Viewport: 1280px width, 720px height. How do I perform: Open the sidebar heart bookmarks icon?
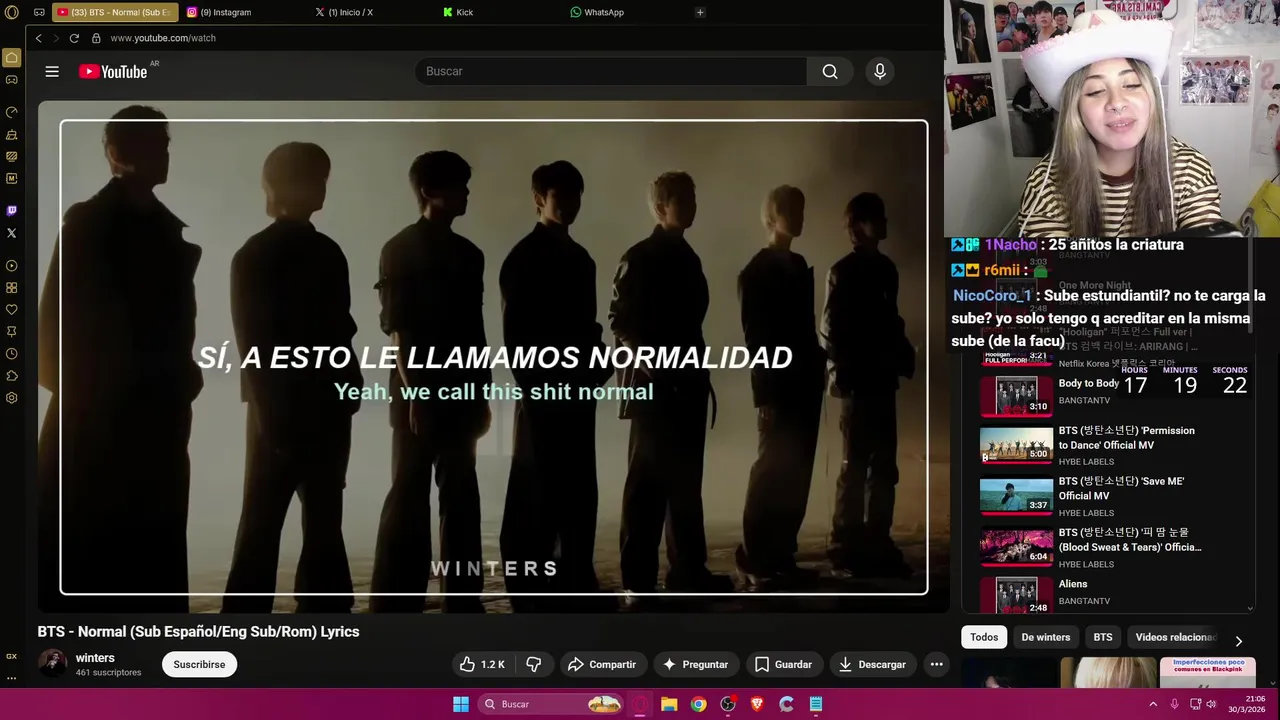(12, 310)
